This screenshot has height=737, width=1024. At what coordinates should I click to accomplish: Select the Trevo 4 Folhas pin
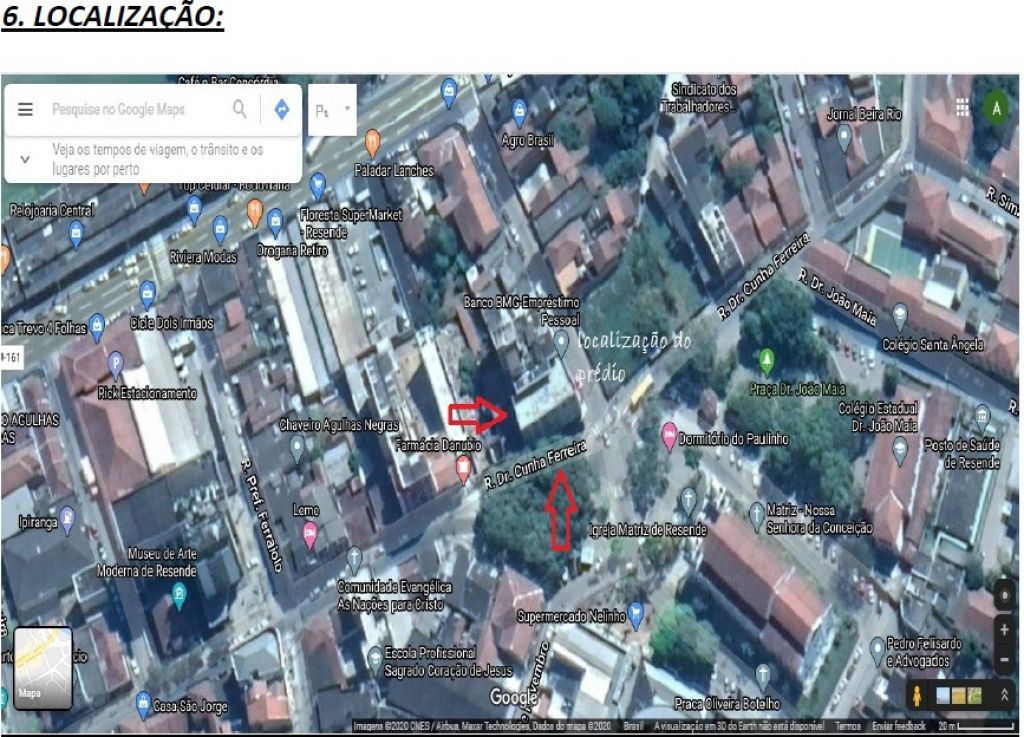coord(97,328)
